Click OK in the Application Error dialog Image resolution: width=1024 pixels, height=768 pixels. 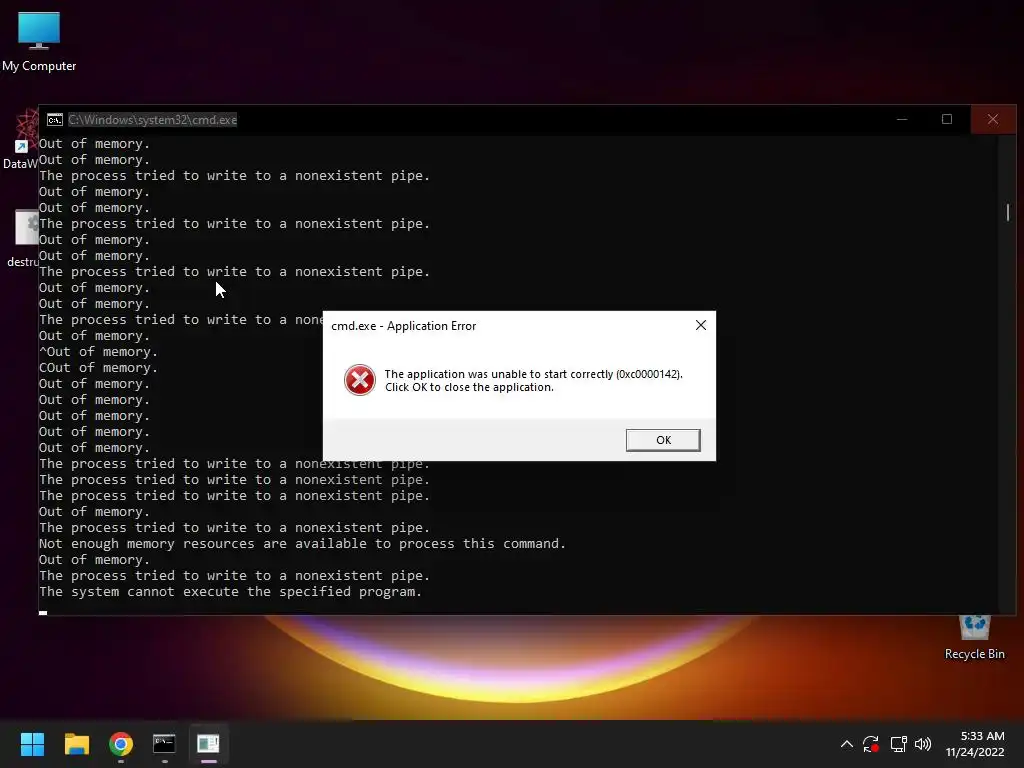coord(663,440)
